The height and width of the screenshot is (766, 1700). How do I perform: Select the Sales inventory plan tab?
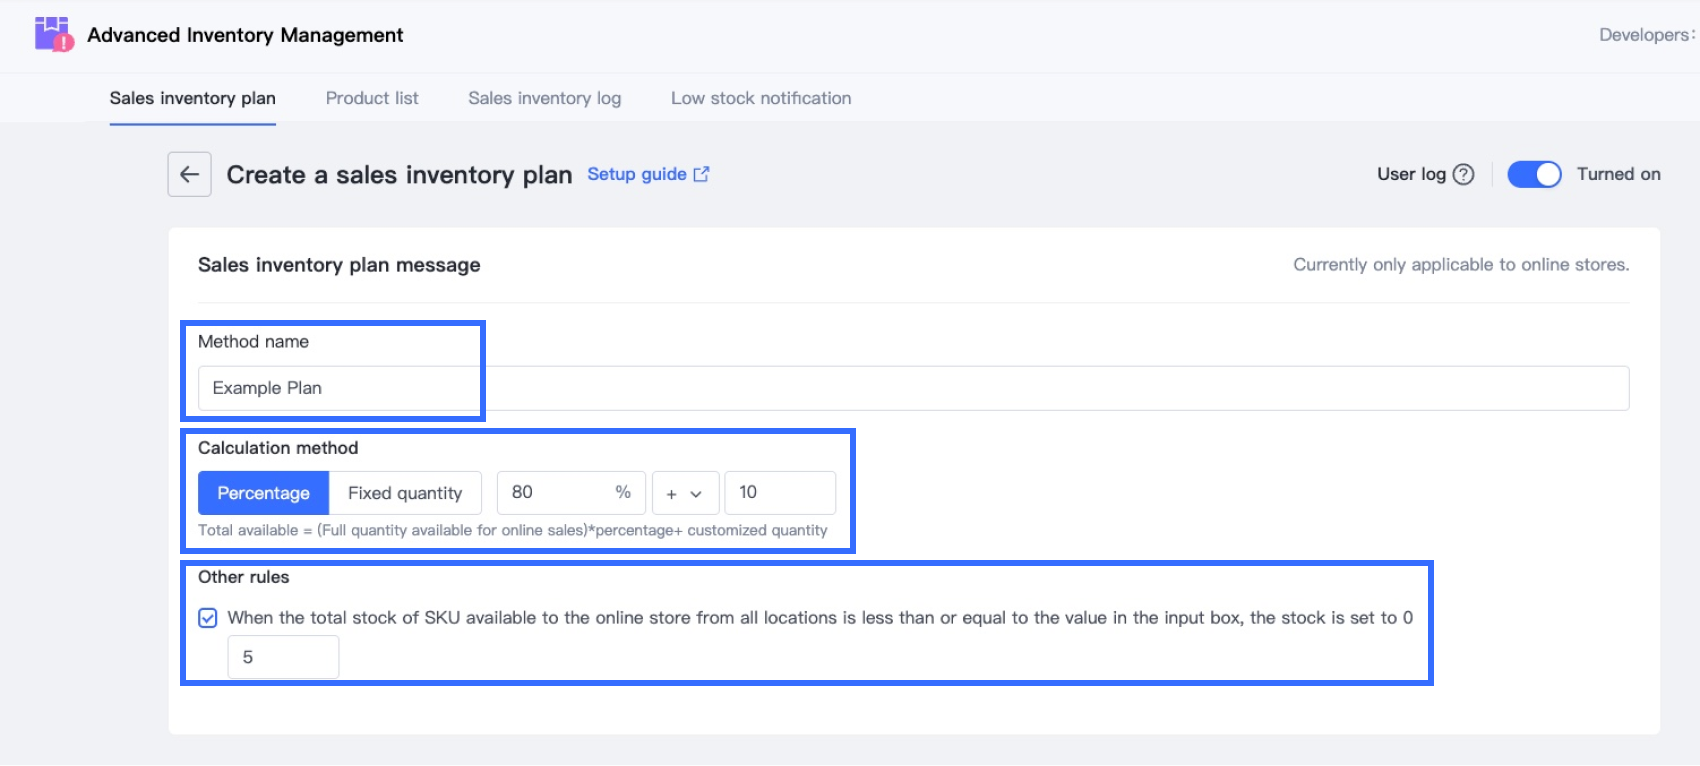pyautogui.click(x=192, y=98)
